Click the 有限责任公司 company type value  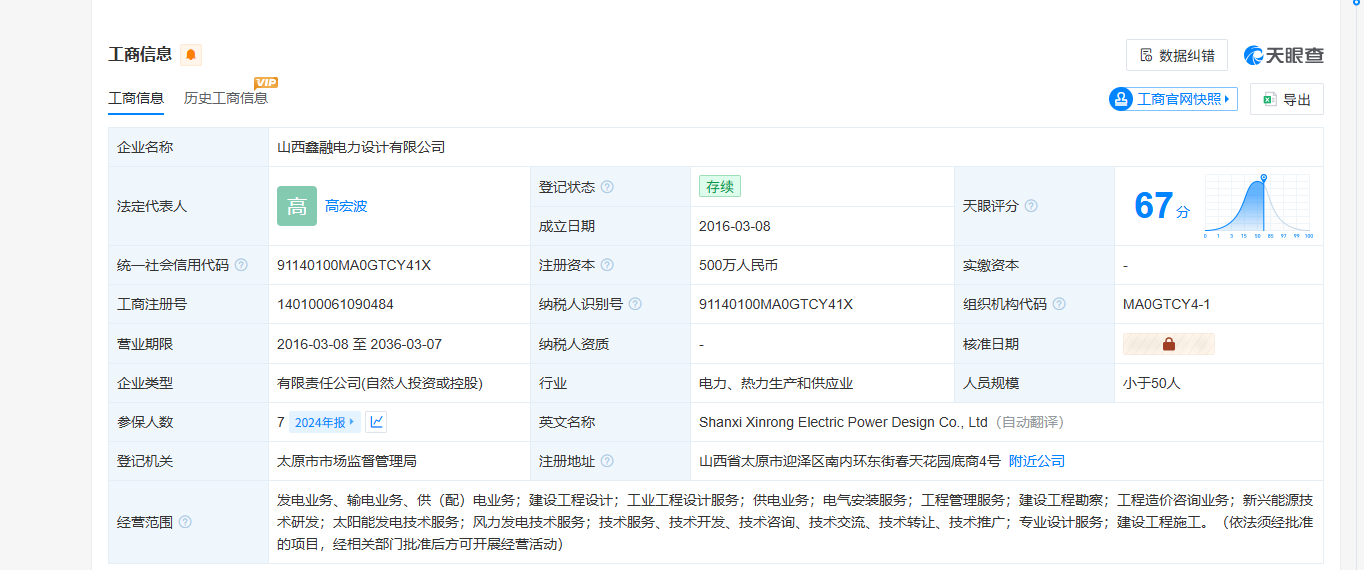point(380,383)
